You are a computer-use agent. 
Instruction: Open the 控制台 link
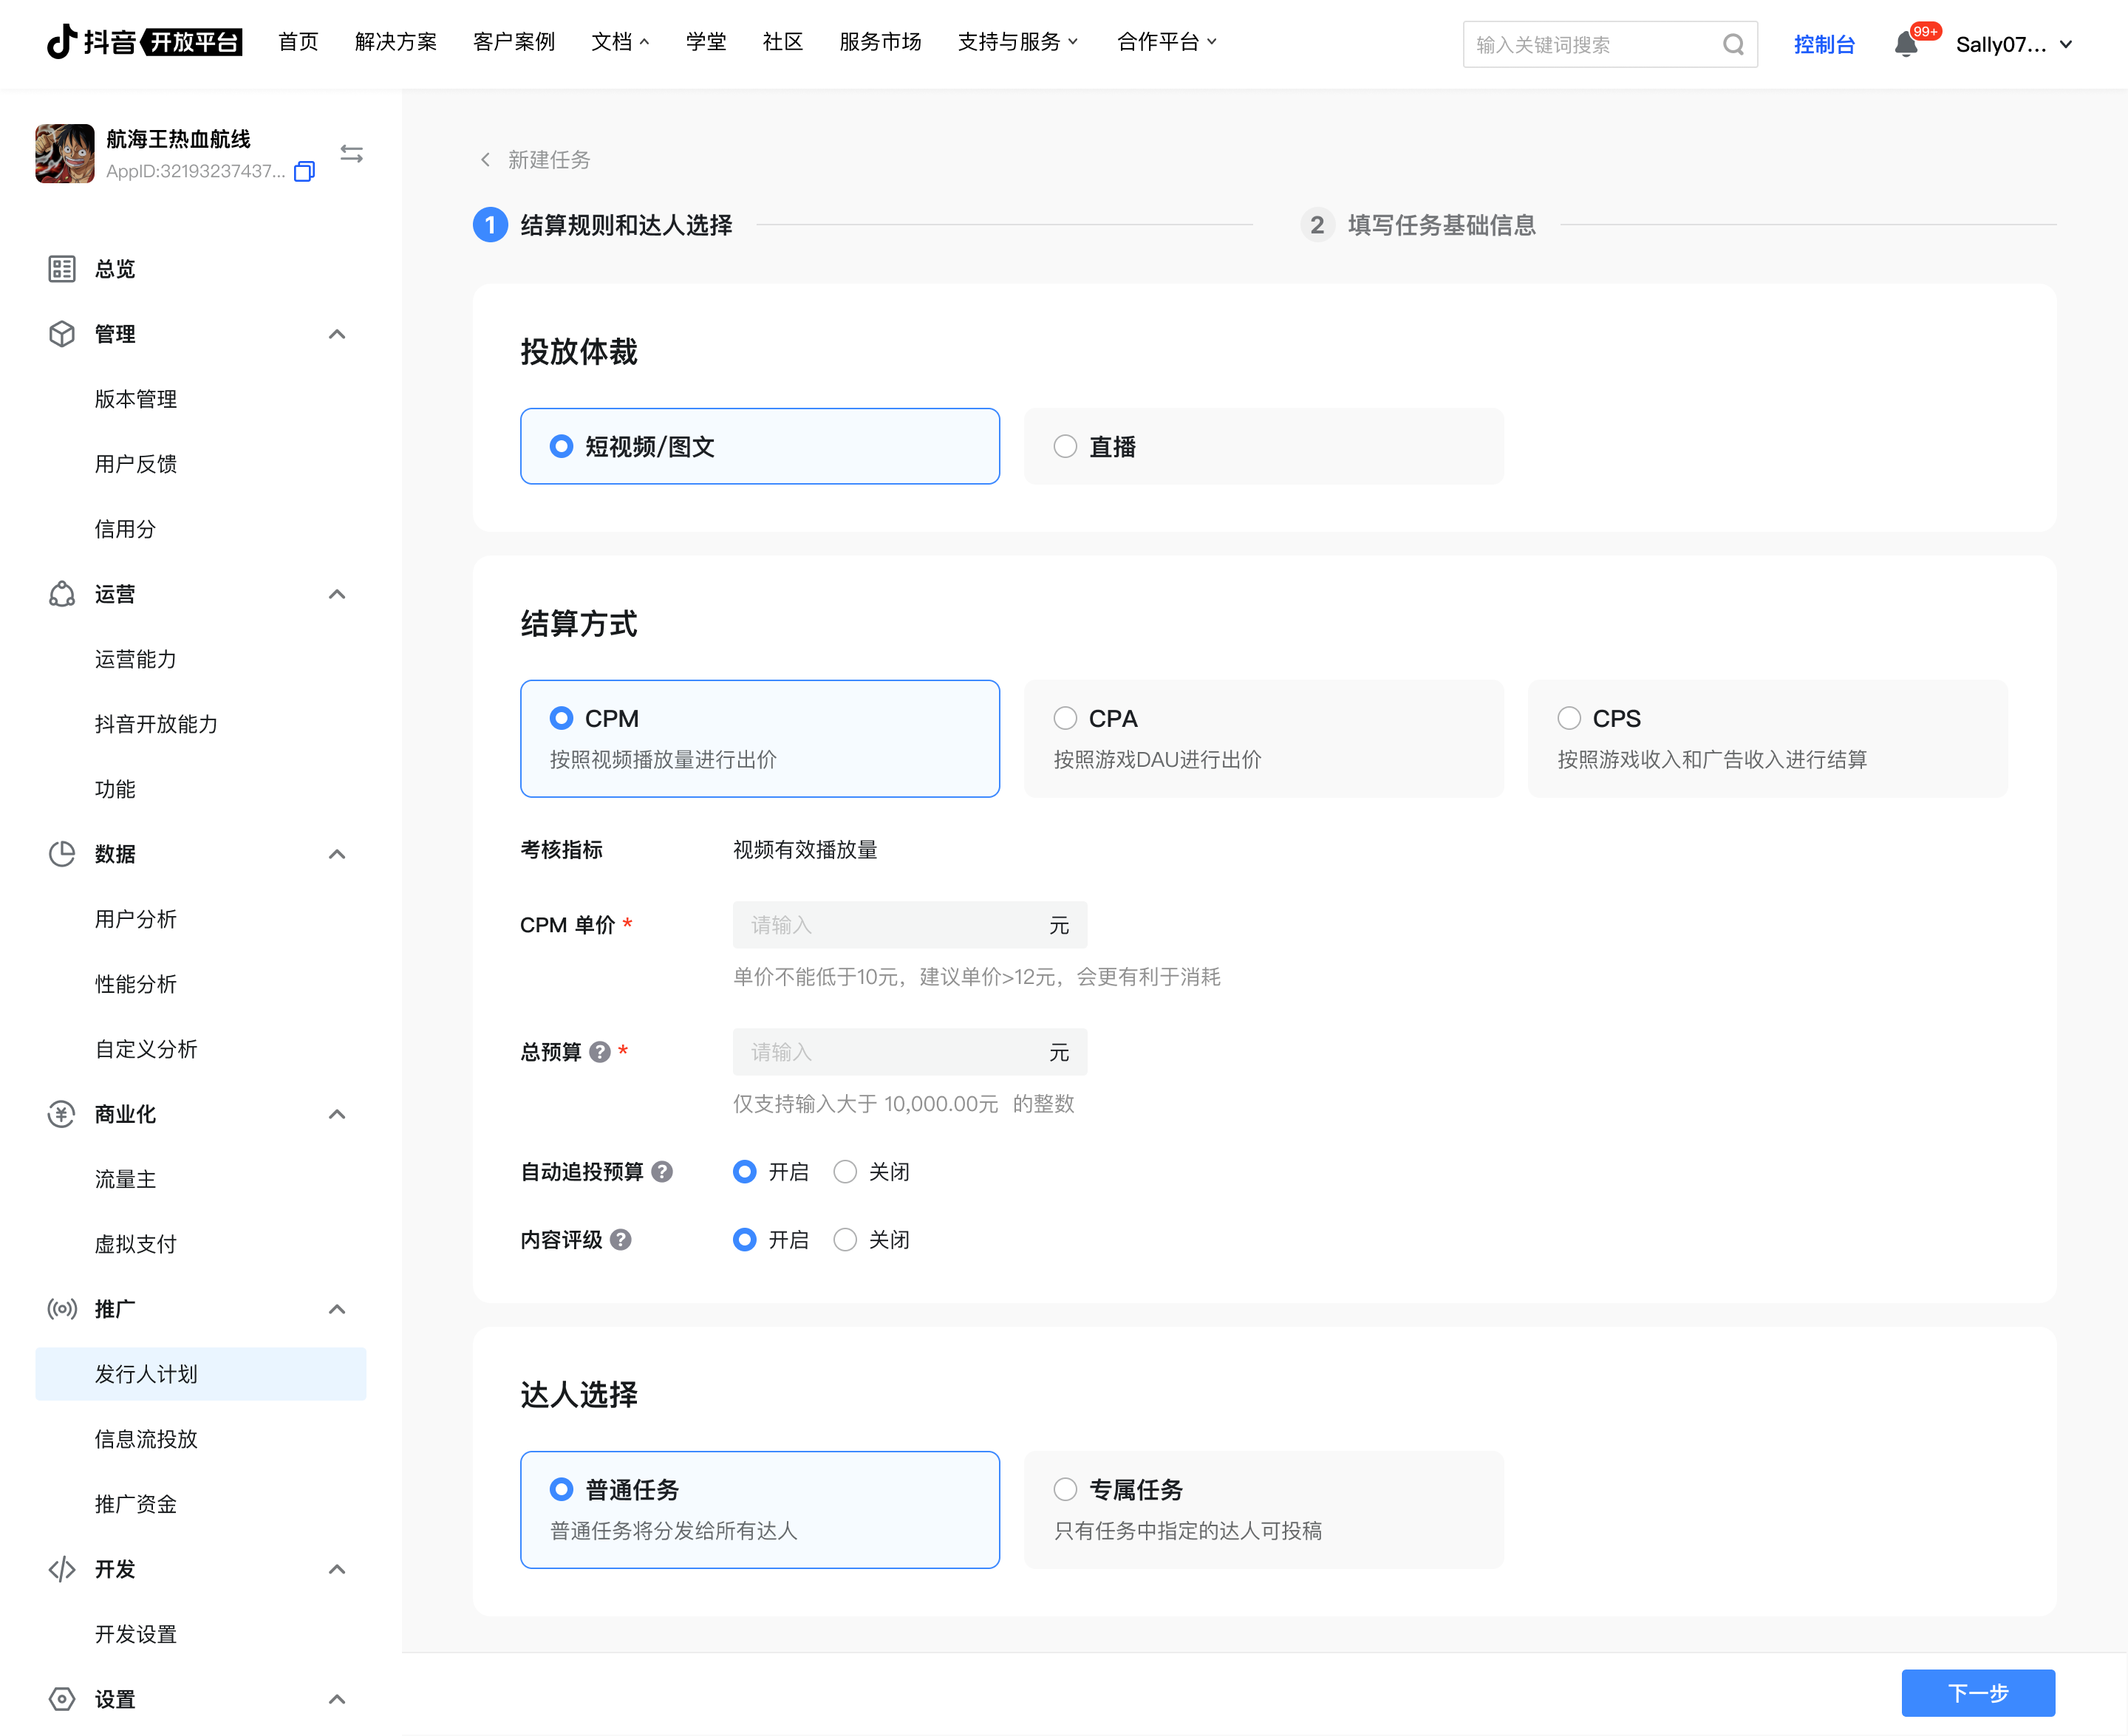pyautogui.click(x=1824, y=44)
